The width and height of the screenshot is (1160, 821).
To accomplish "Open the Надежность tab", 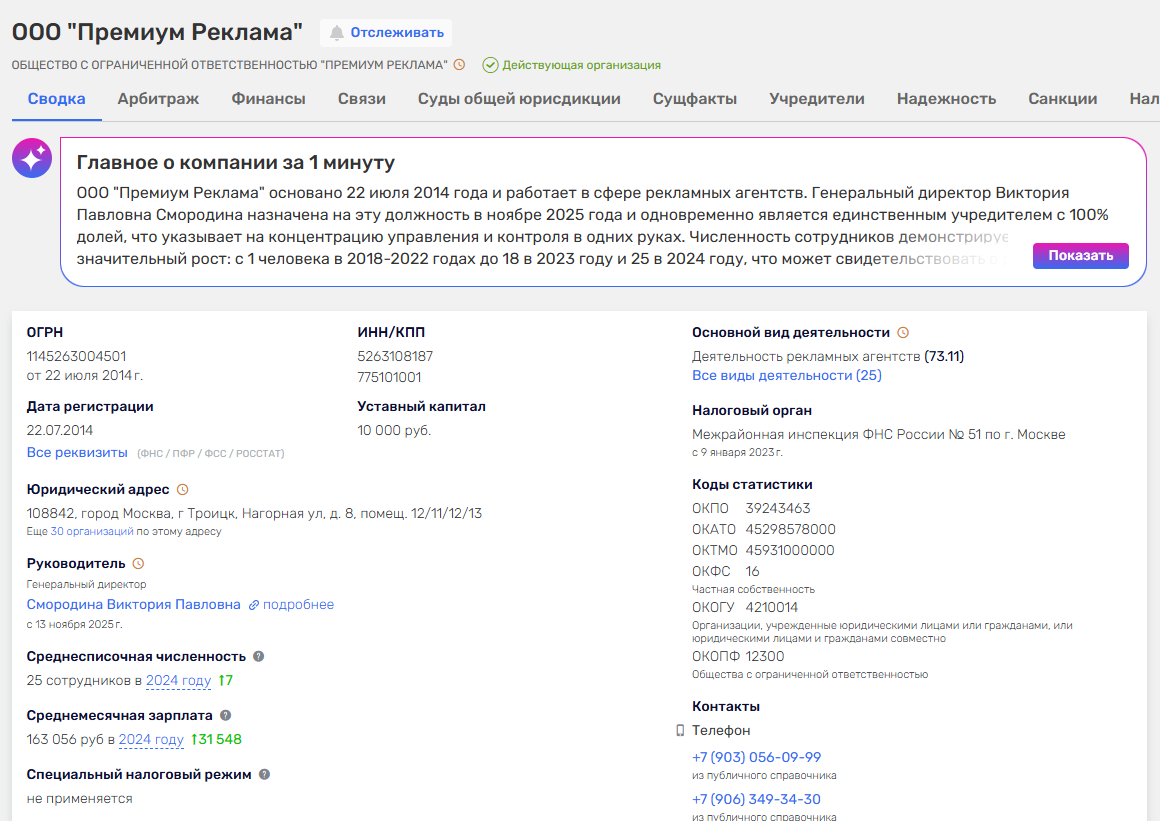I will pos(946,99).
